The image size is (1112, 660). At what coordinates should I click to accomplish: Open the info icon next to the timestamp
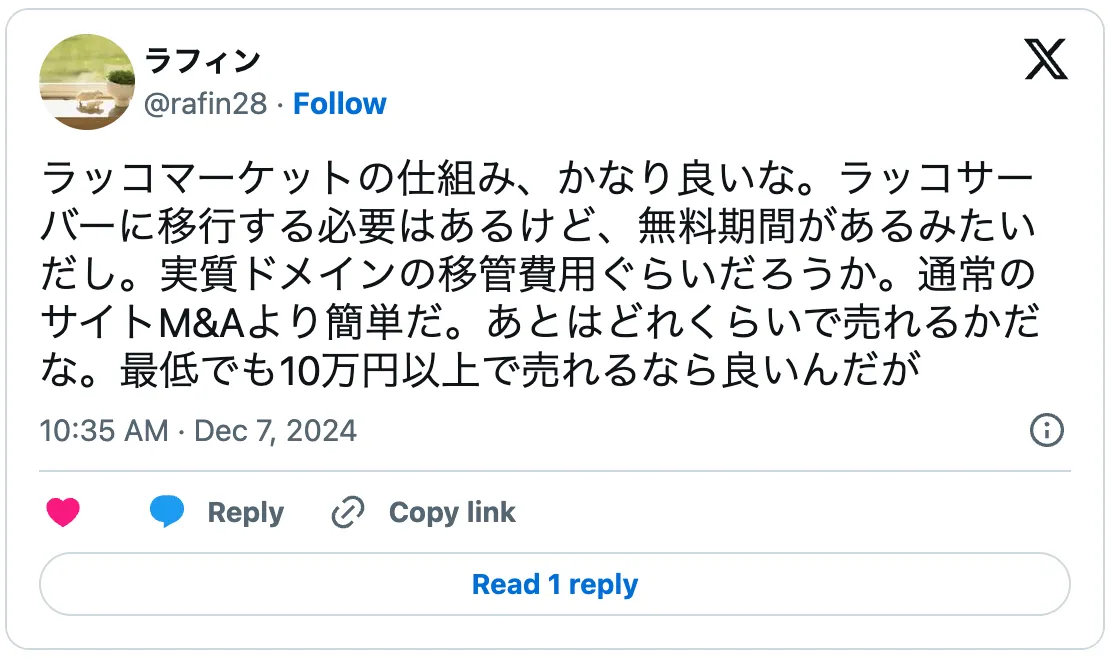[x=1046, y=430]
